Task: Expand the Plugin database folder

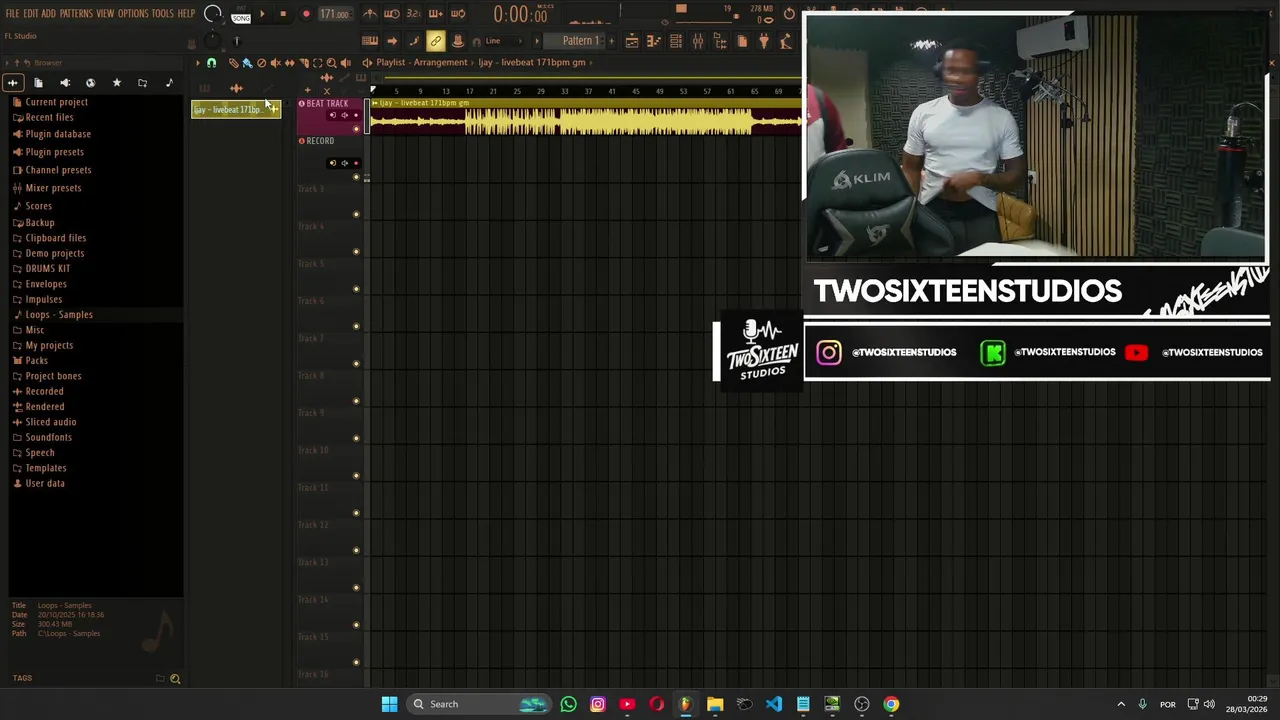Action: pyautogui.click(x=58, y=134)
